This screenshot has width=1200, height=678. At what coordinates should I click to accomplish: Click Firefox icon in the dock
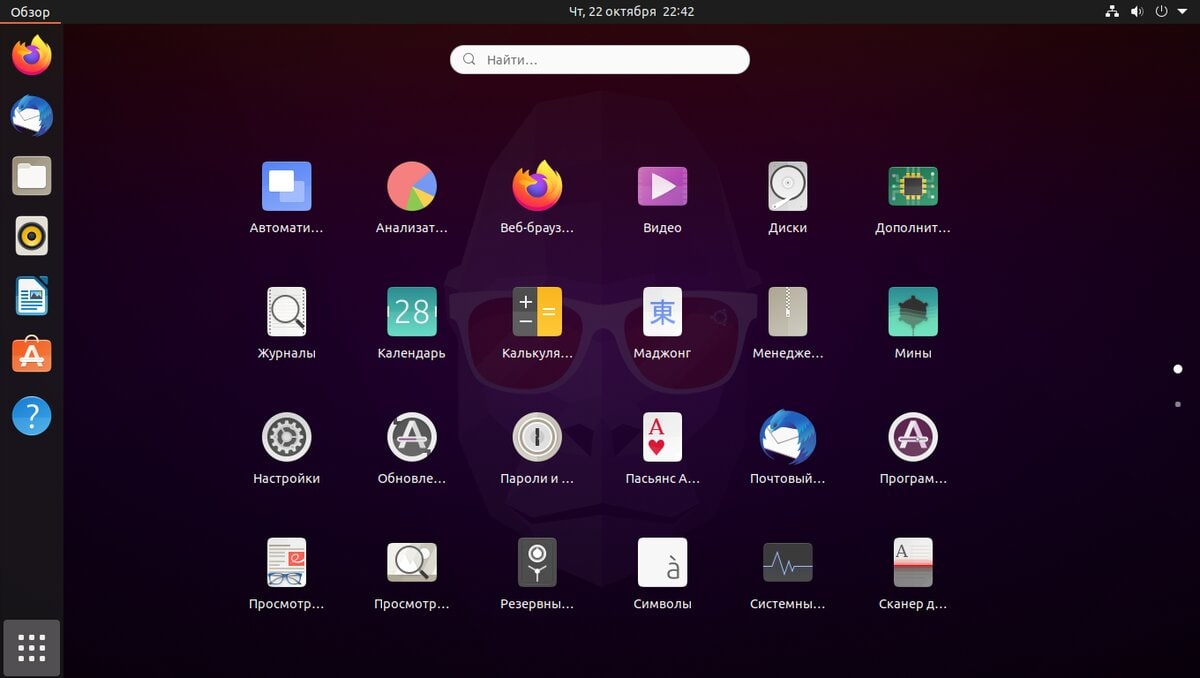click(32, 55)
